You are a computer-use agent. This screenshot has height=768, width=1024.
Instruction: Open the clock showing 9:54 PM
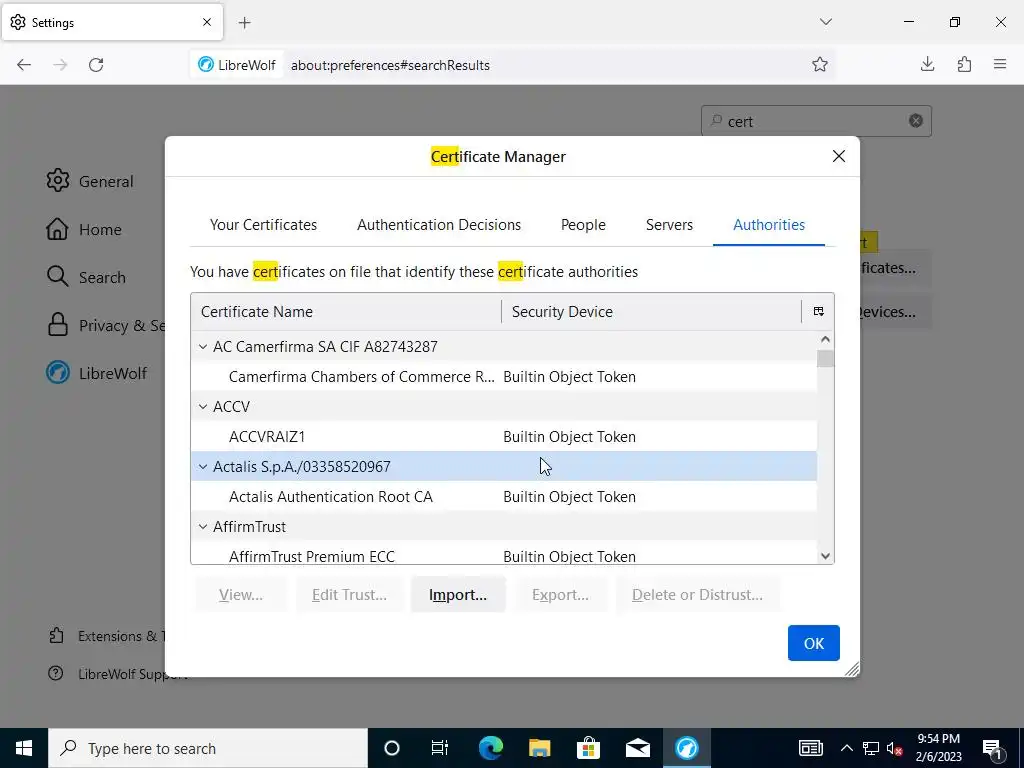coord(938,748)
